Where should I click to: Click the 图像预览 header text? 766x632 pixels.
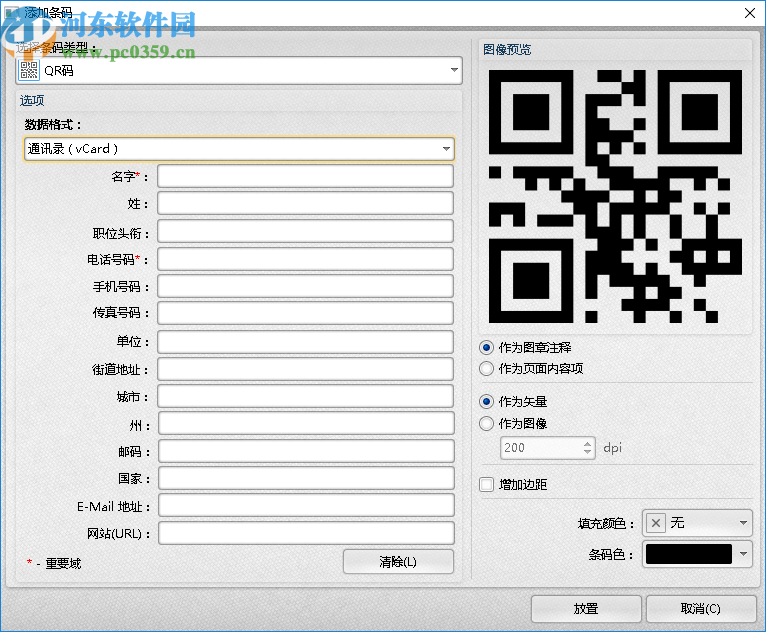point(507,50)
